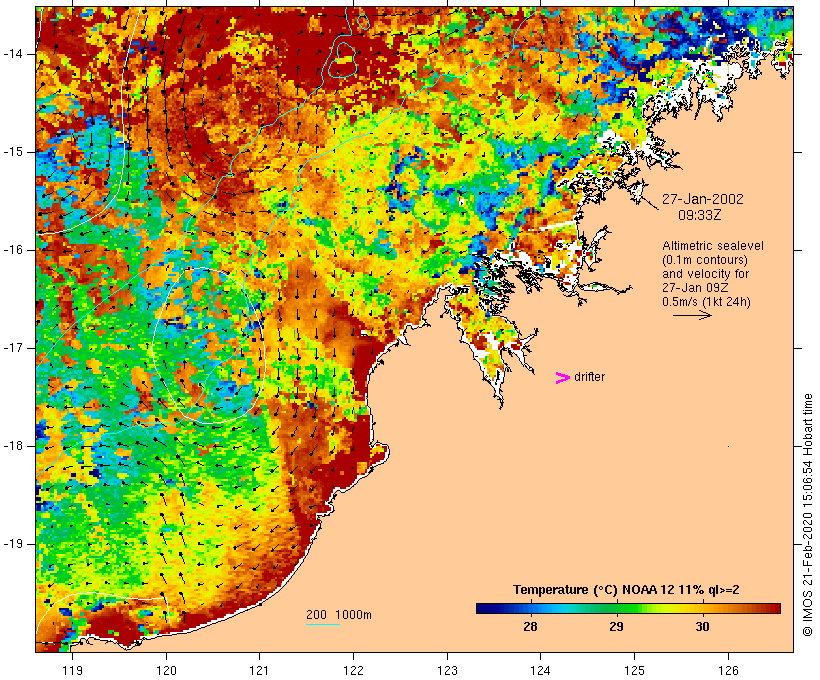820x680 pixels.
Task: Click the '200 1000m' depth contour label
Action: pos(339,615)
